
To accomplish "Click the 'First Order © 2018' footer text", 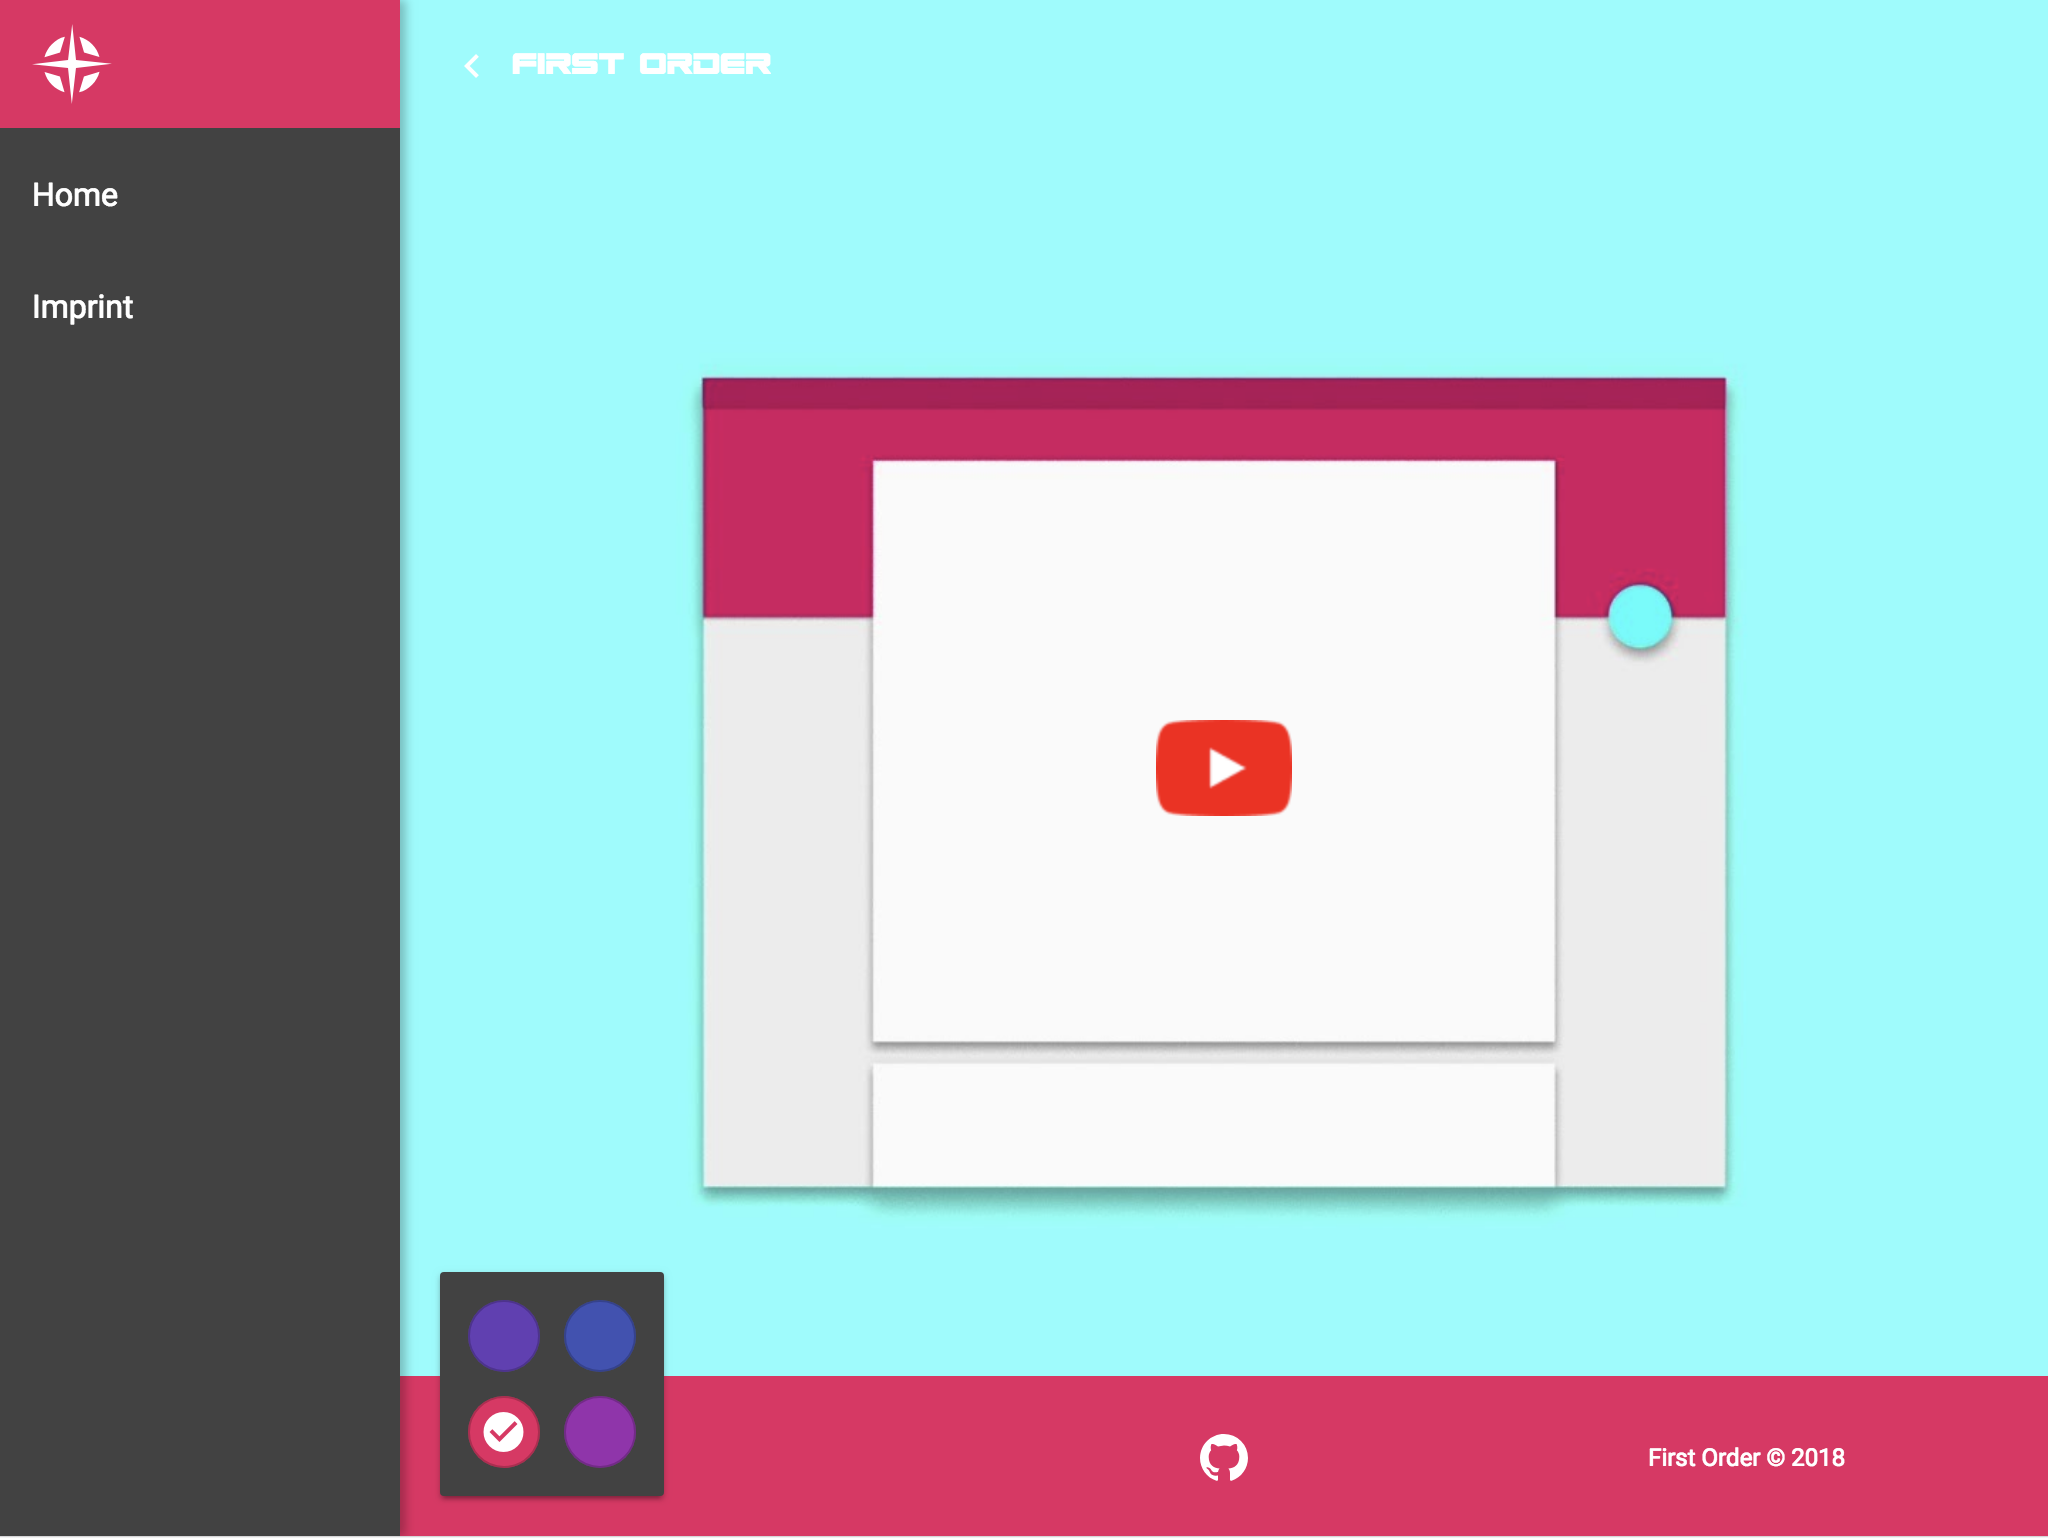I will tap(1746, 1458).
